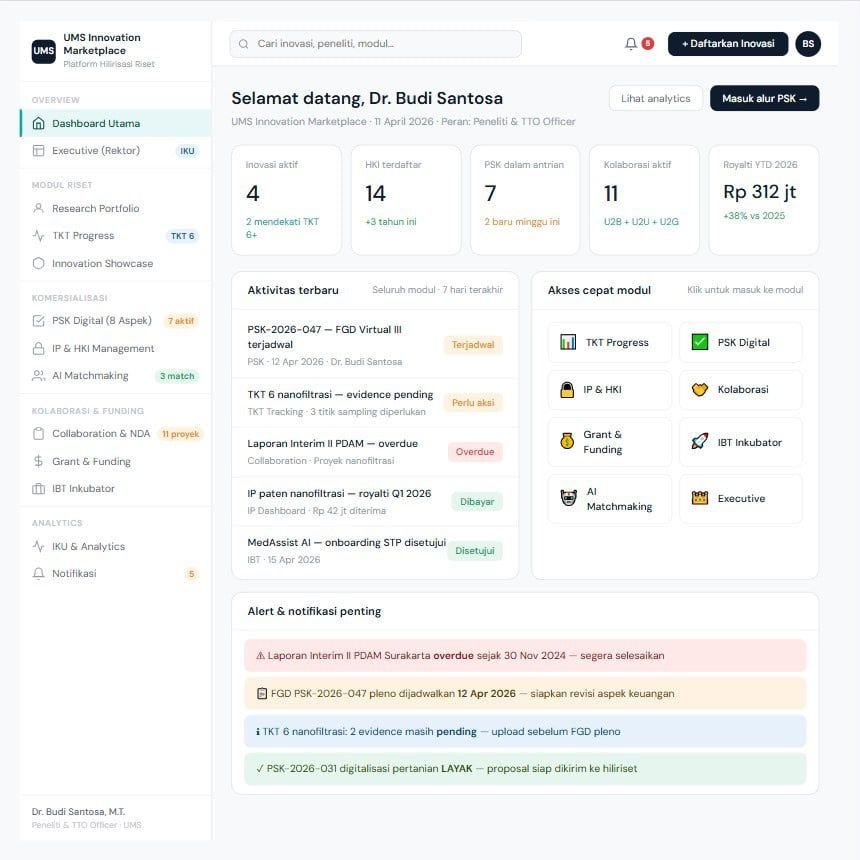Image resolution: width=860 pixels, height=860 pixels.
Task: Click the 3 match sidebar badge
Action: [177, 376]
